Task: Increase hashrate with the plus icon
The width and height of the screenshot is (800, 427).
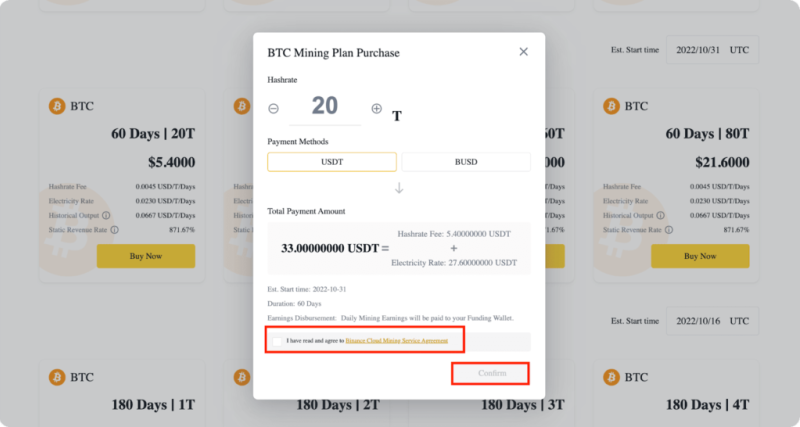Action: pyautogui.click(x=377, y=108)
